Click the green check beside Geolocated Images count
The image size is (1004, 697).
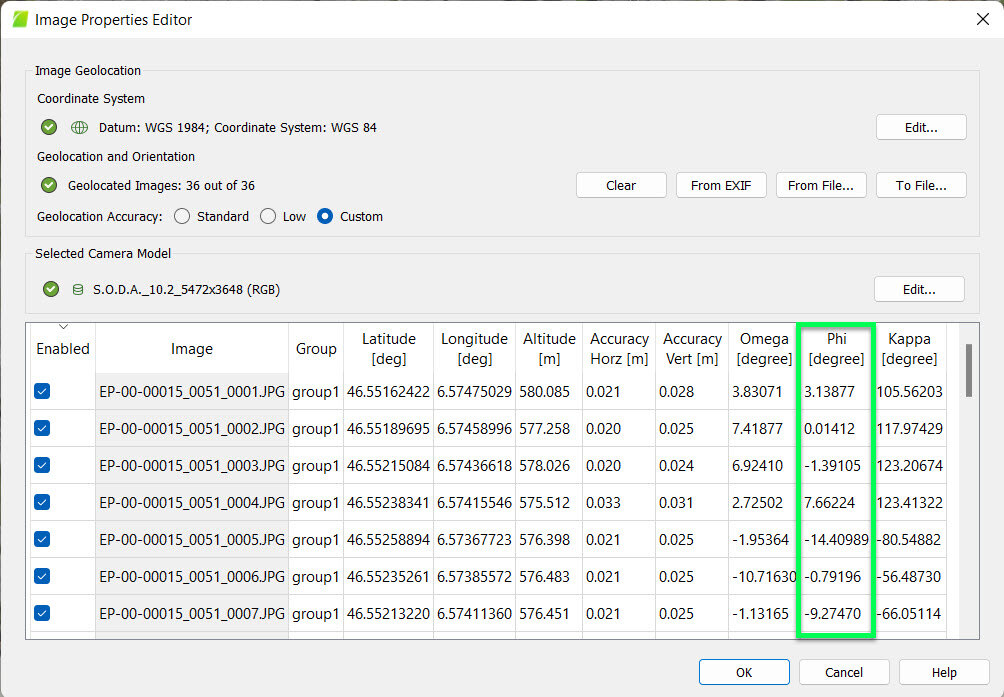[x=48, y=184]
